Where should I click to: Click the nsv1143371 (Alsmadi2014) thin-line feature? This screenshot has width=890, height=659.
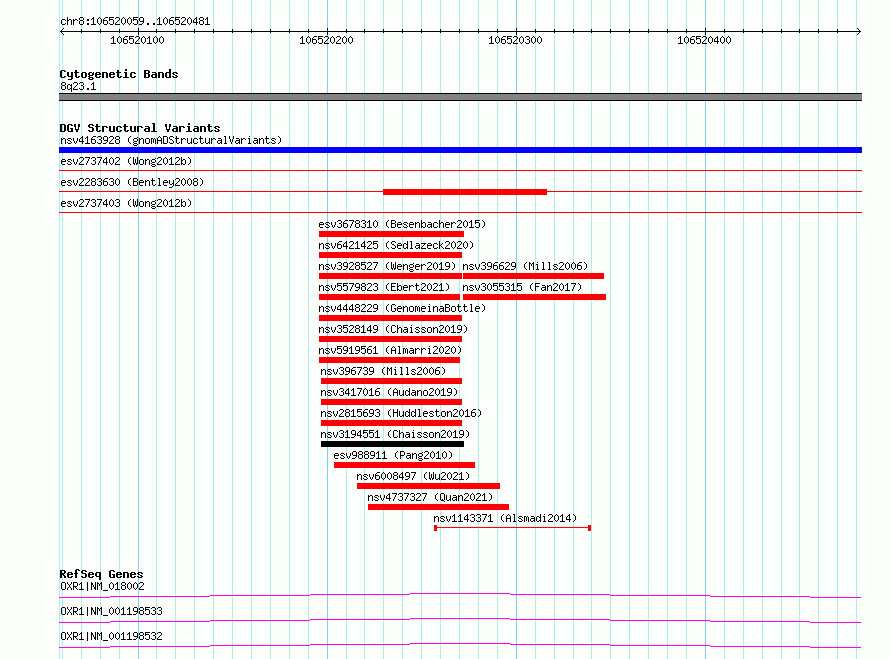click(513, 528)
